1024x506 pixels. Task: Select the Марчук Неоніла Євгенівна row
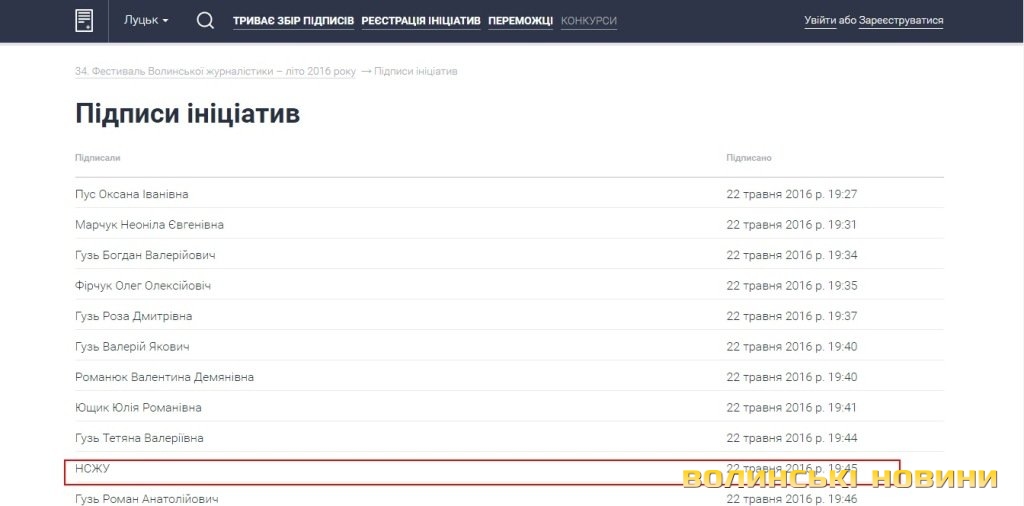coord(149,225)
